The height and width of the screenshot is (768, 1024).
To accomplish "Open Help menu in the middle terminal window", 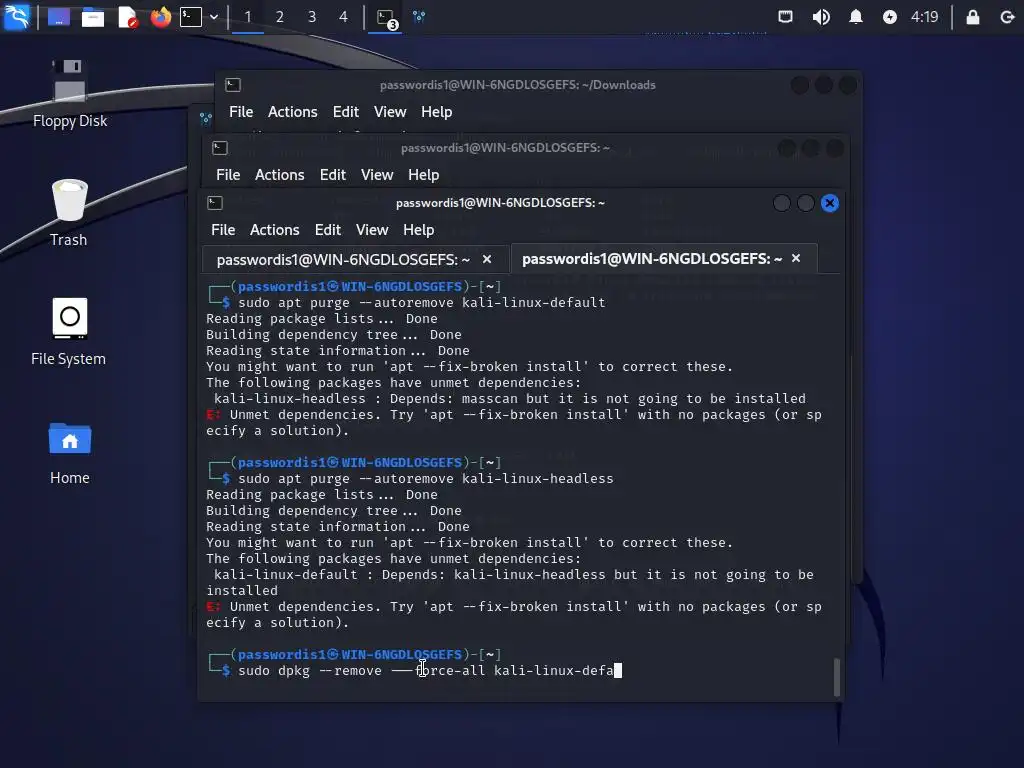I will pyautogui.click(x=423, y=175).
